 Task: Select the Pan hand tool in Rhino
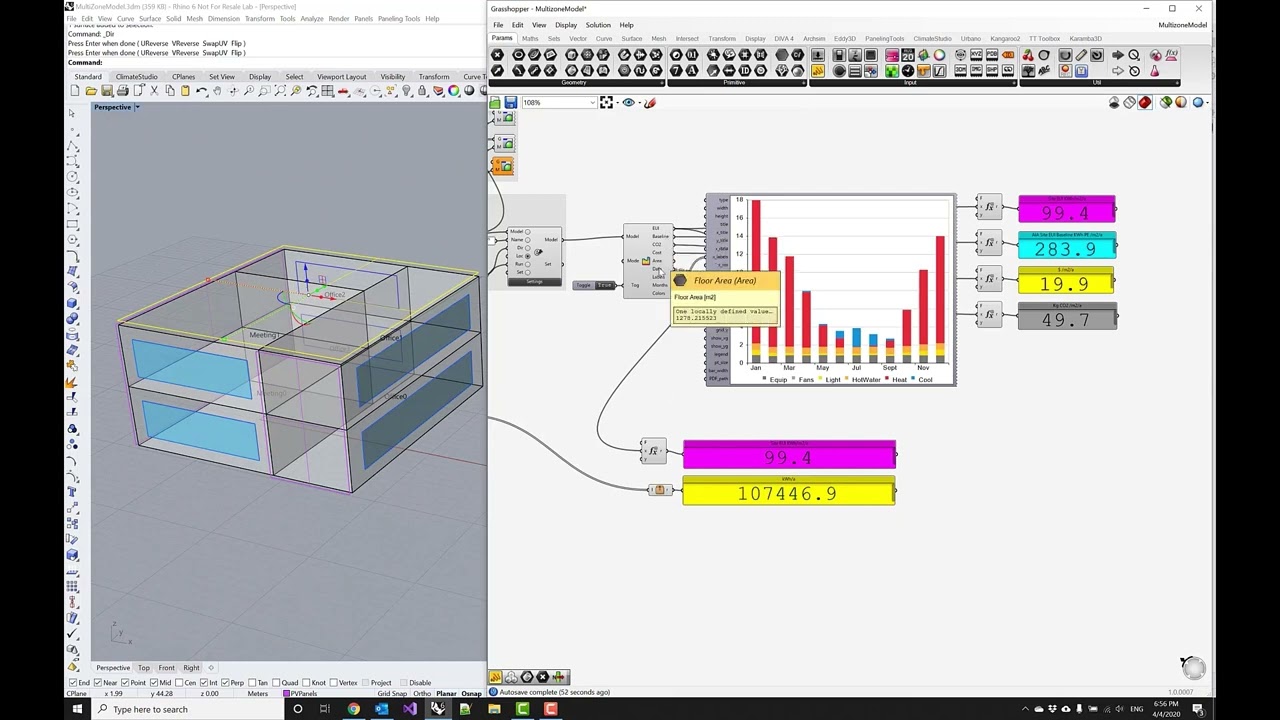point(217,91)
